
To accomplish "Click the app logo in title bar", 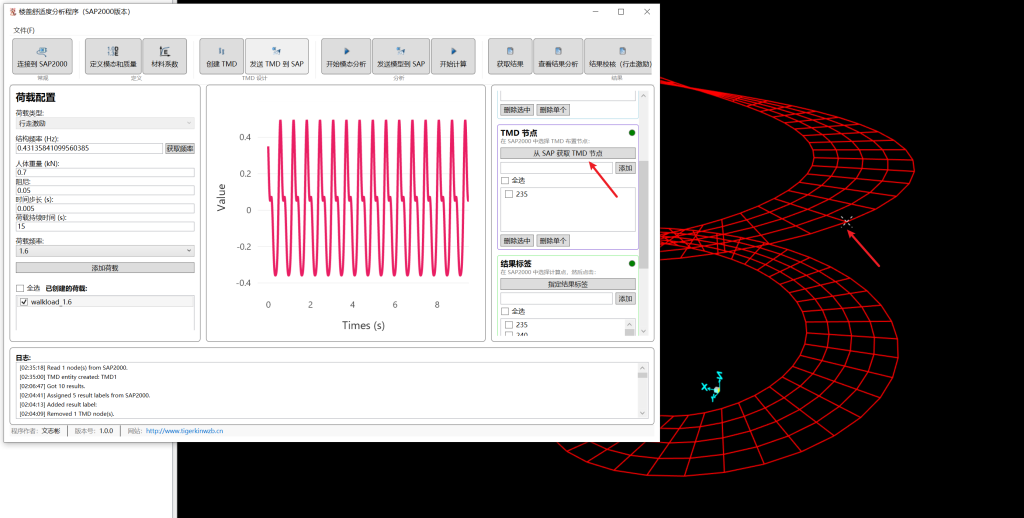I will click(12, 12).
